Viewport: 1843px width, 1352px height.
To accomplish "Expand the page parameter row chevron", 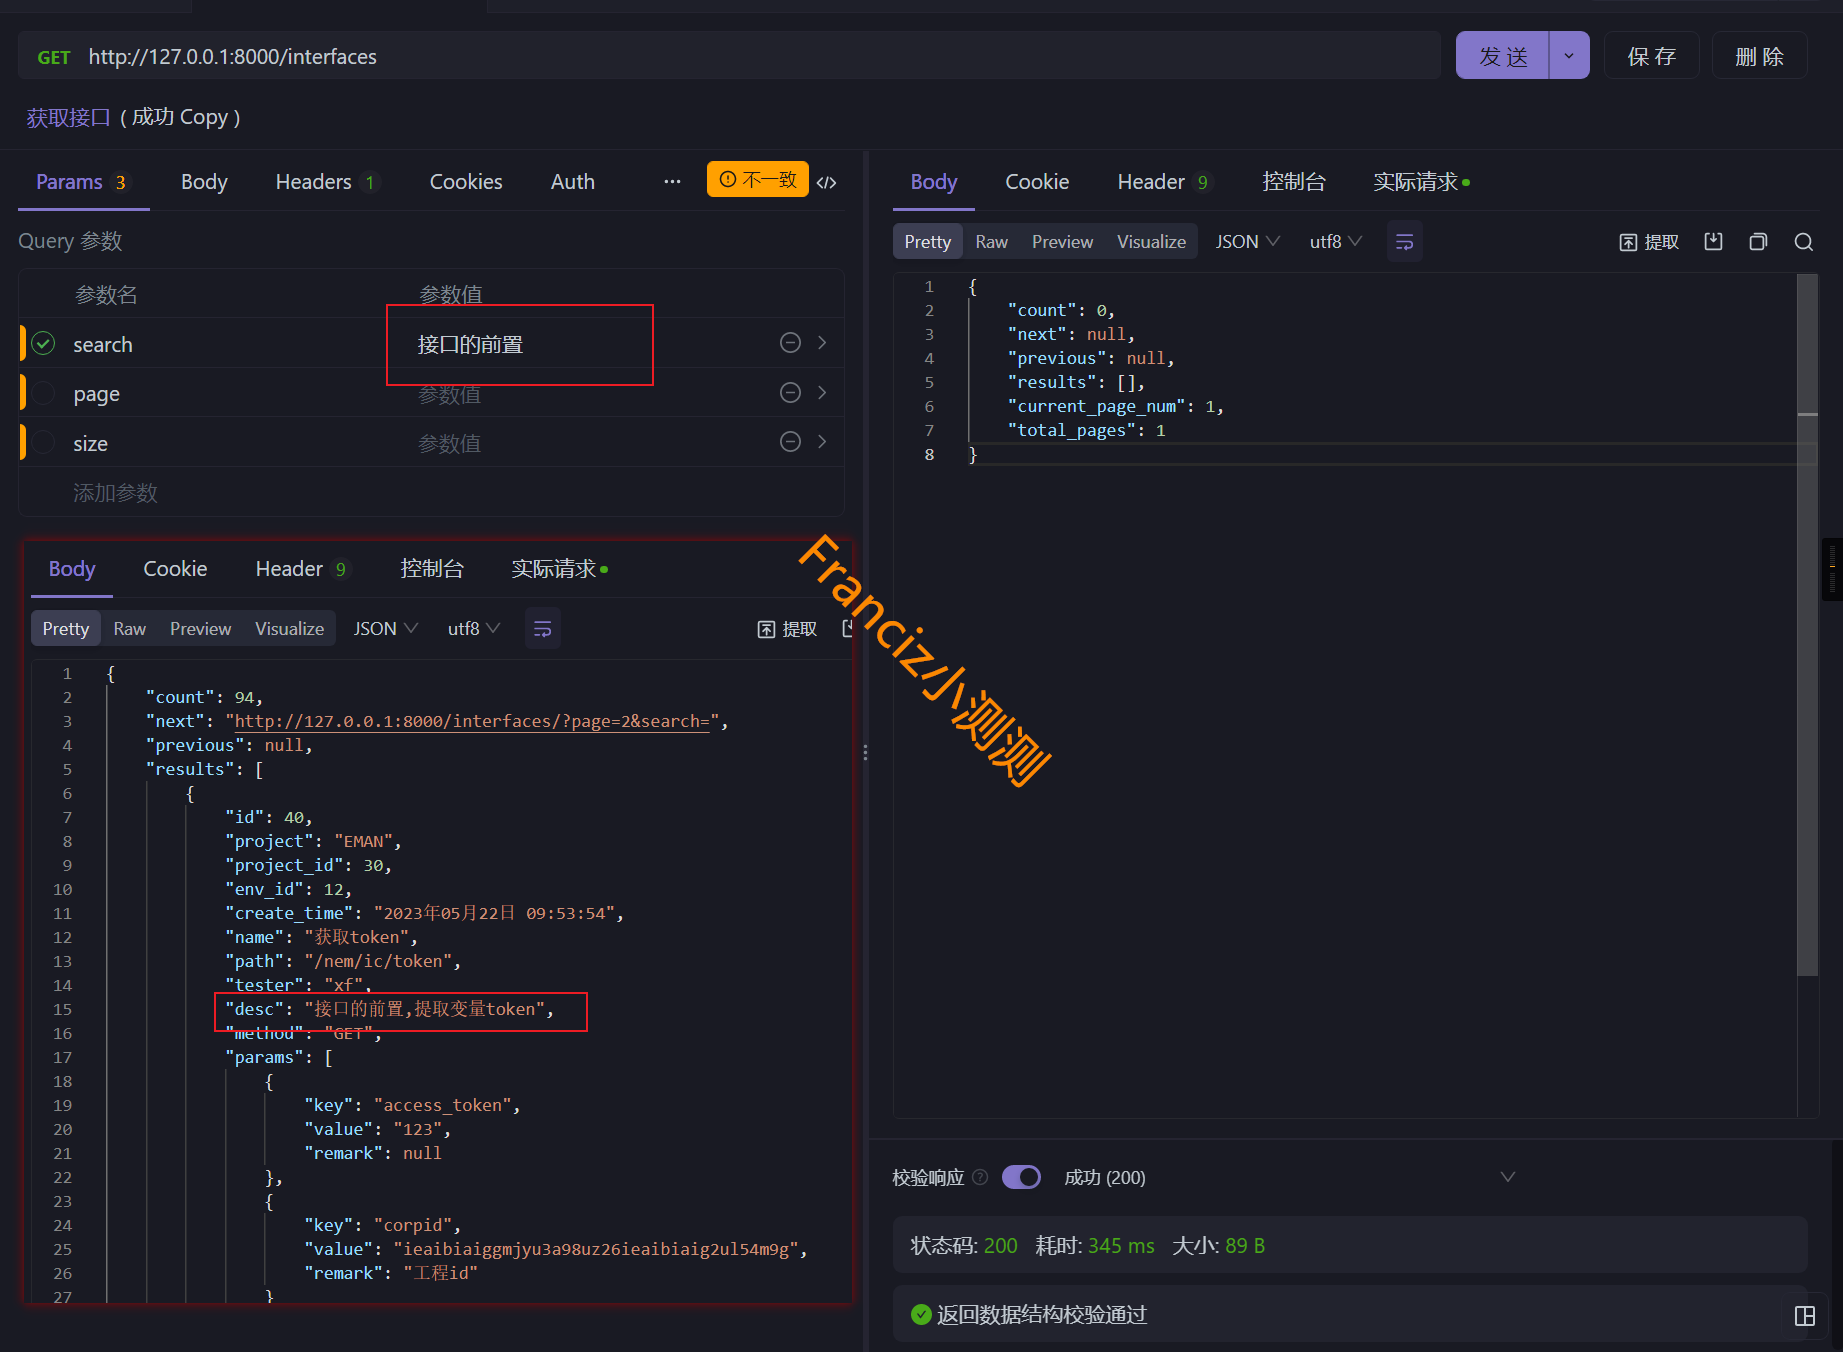I will (822, 392).
